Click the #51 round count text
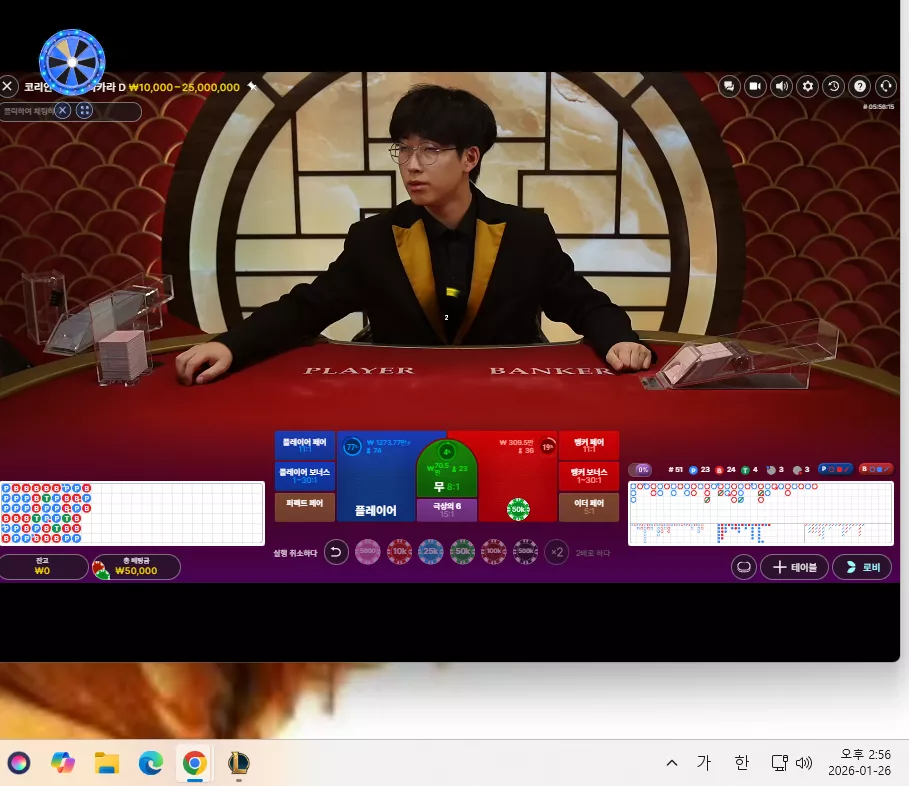The width and height of the screenshot is (909, 786). (x=675, y=470)
